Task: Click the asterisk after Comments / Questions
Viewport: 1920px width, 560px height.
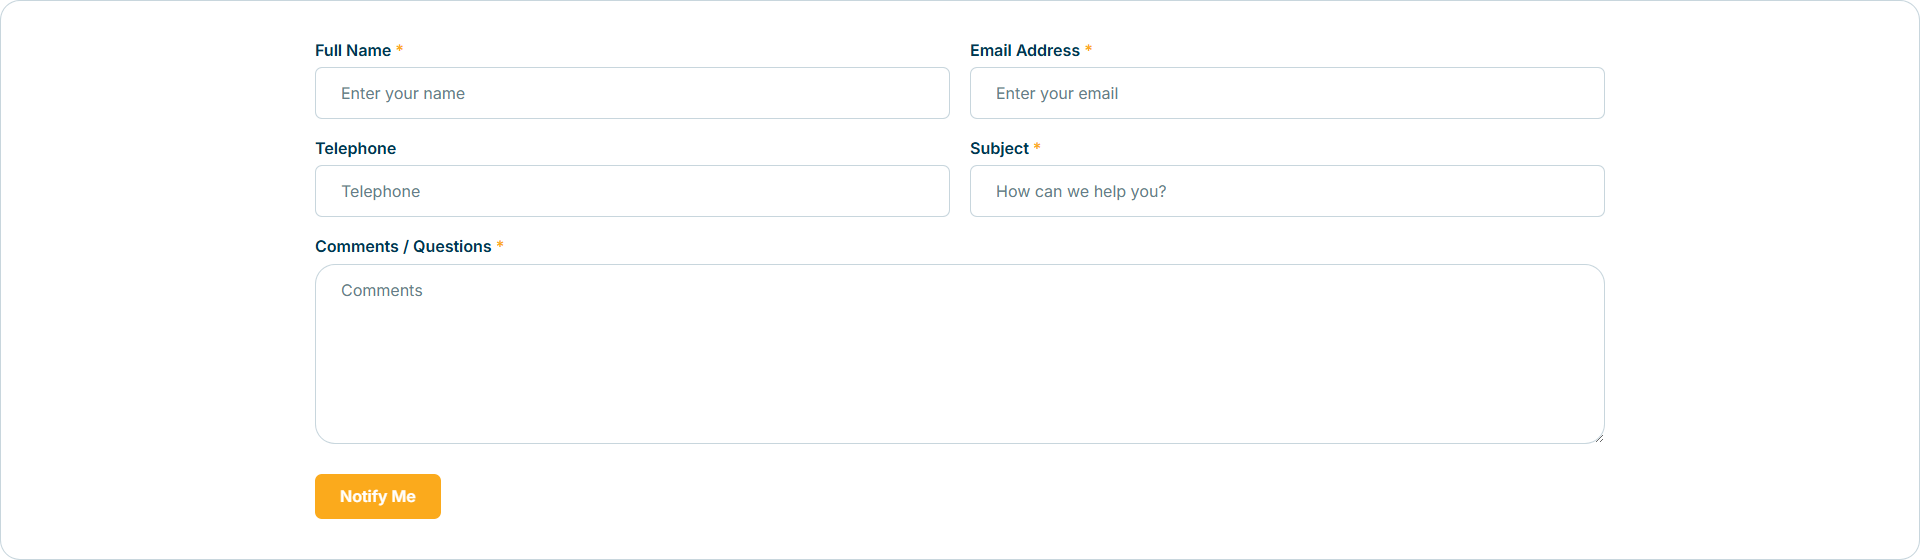Action: coord(500,245)
